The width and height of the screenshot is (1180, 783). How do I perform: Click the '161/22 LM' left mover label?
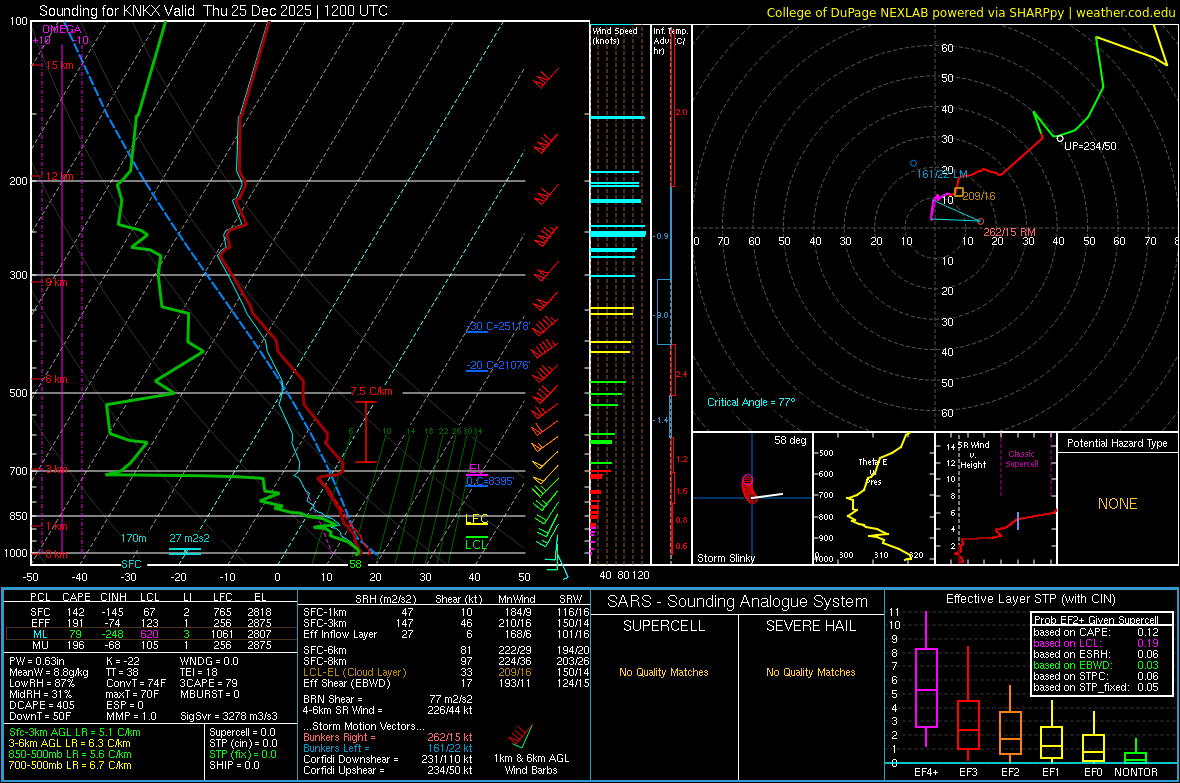[941, 174]
